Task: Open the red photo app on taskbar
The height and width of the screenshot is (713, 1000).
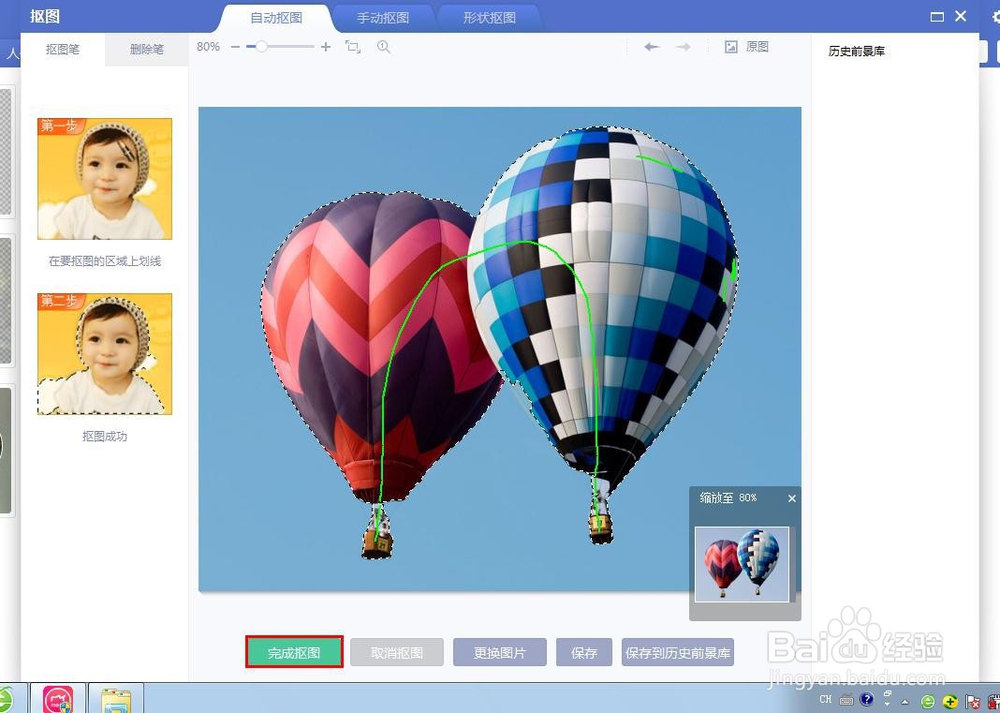Action: pos(57,698)
